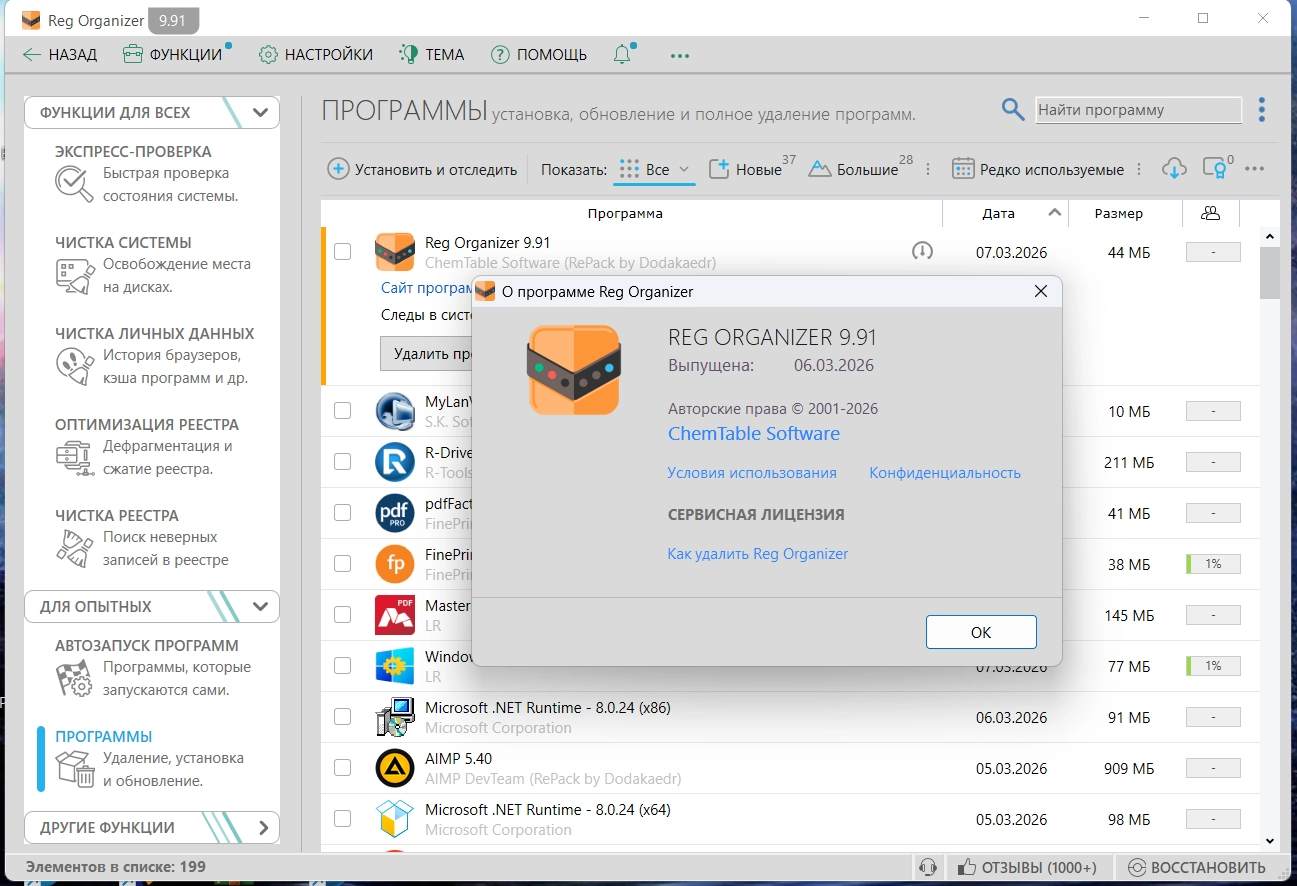1297x886 pixels.
Task: Open the ТЕМА menu
Action: (432, 54)
